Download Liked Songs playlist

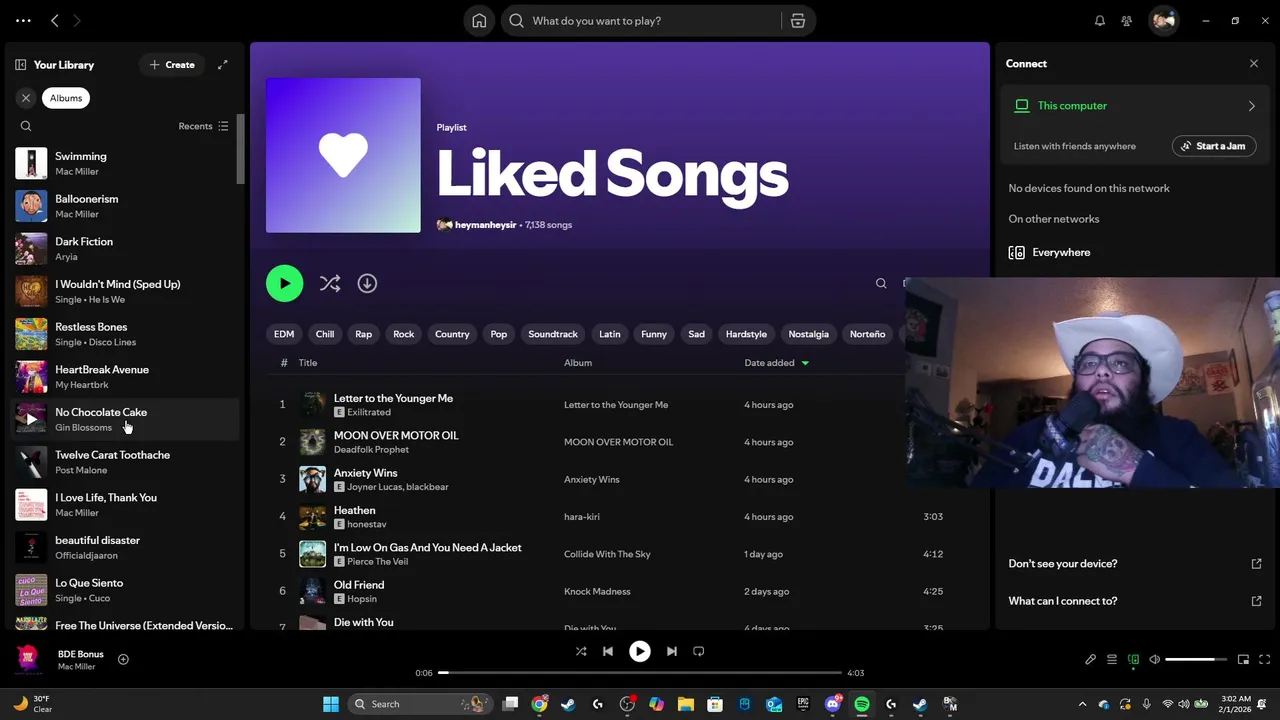click(367, 284)
